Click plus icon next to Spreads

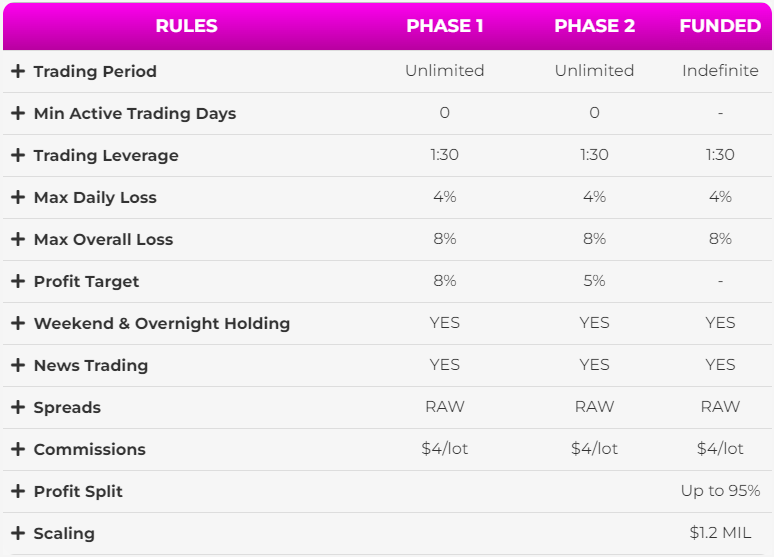pos(18,407)
